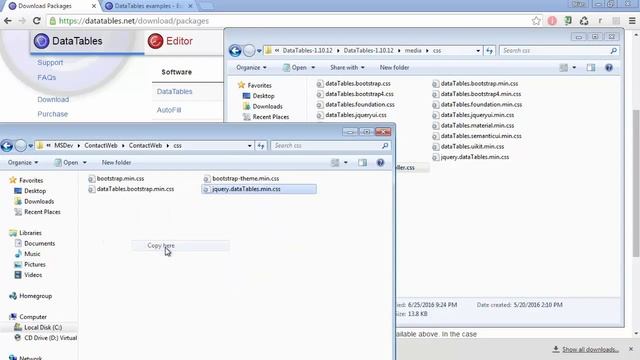Image resolution: width=640 pixels, height=360 pixels.
Task: Click Show all downloads link
Action: coord(590,349)
